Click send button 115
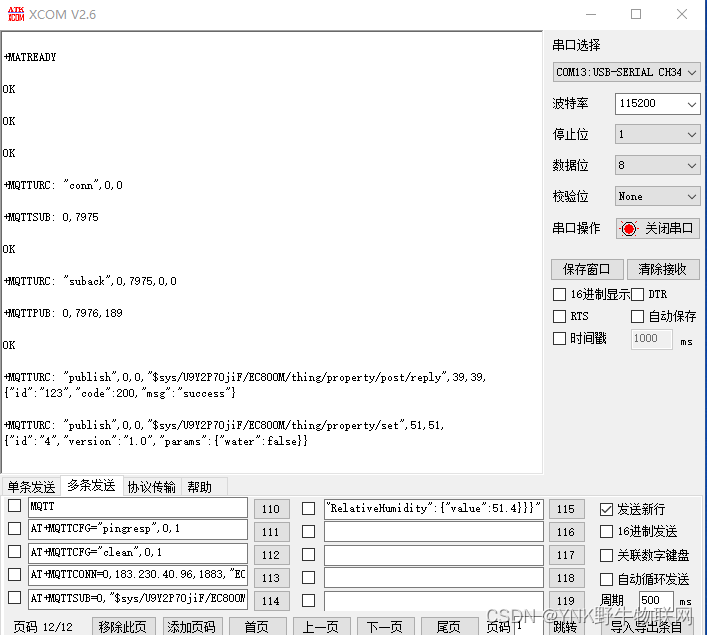This screenshot has width=707, height=635. (x=566, y=509)
